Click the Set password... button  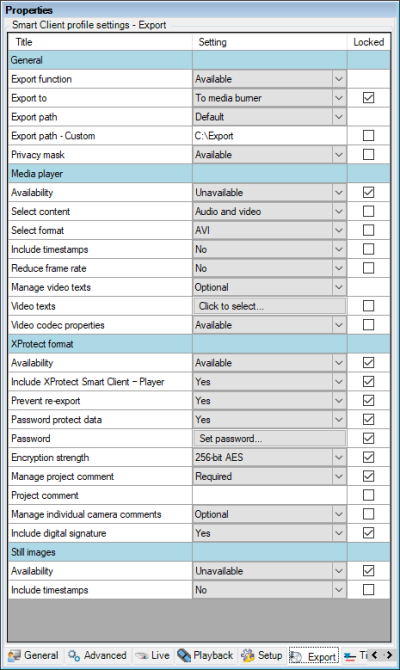coord(269,438)
